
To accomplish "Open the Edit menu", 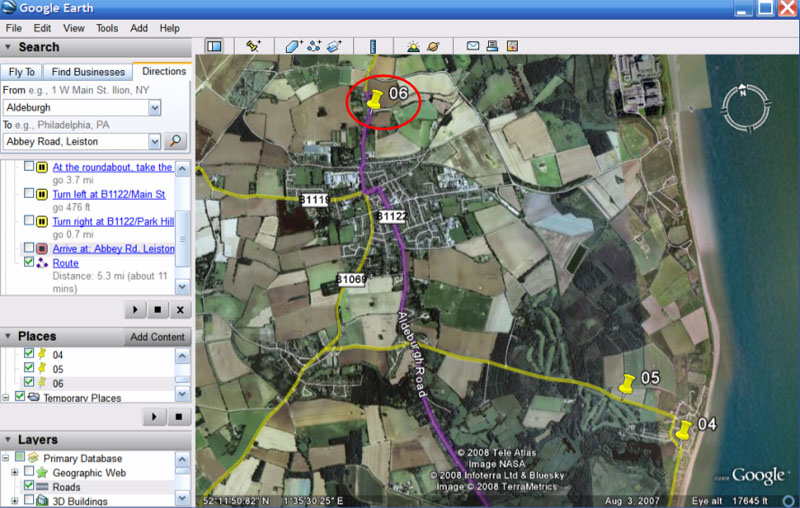I will click(42, 28).
